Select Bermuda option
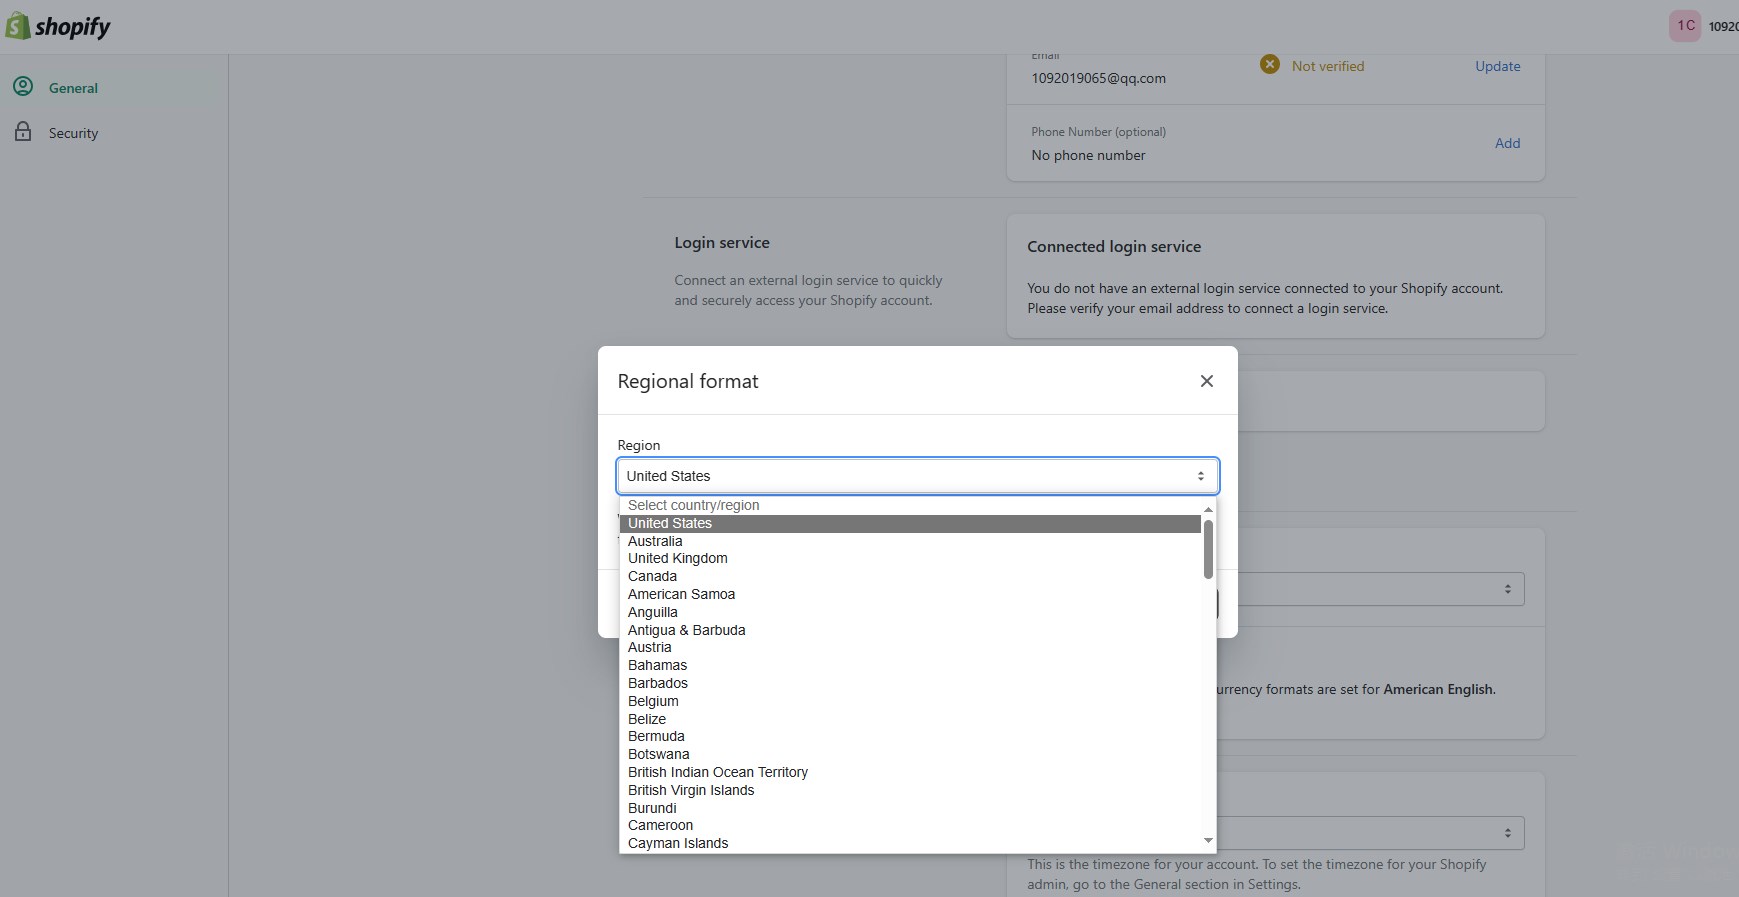Viewport: 1739px width, 897px height. point(910,736)
